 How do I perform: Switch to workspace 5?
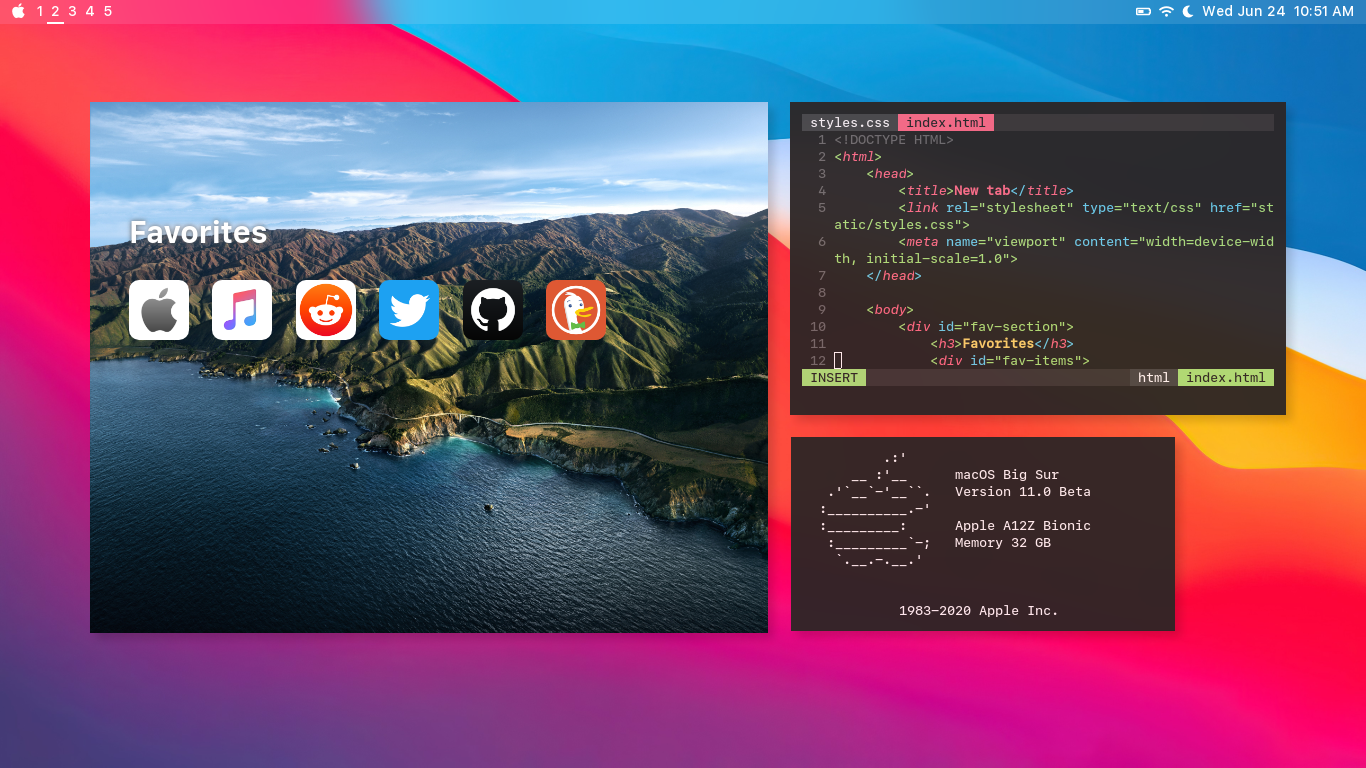coord(108,11)
